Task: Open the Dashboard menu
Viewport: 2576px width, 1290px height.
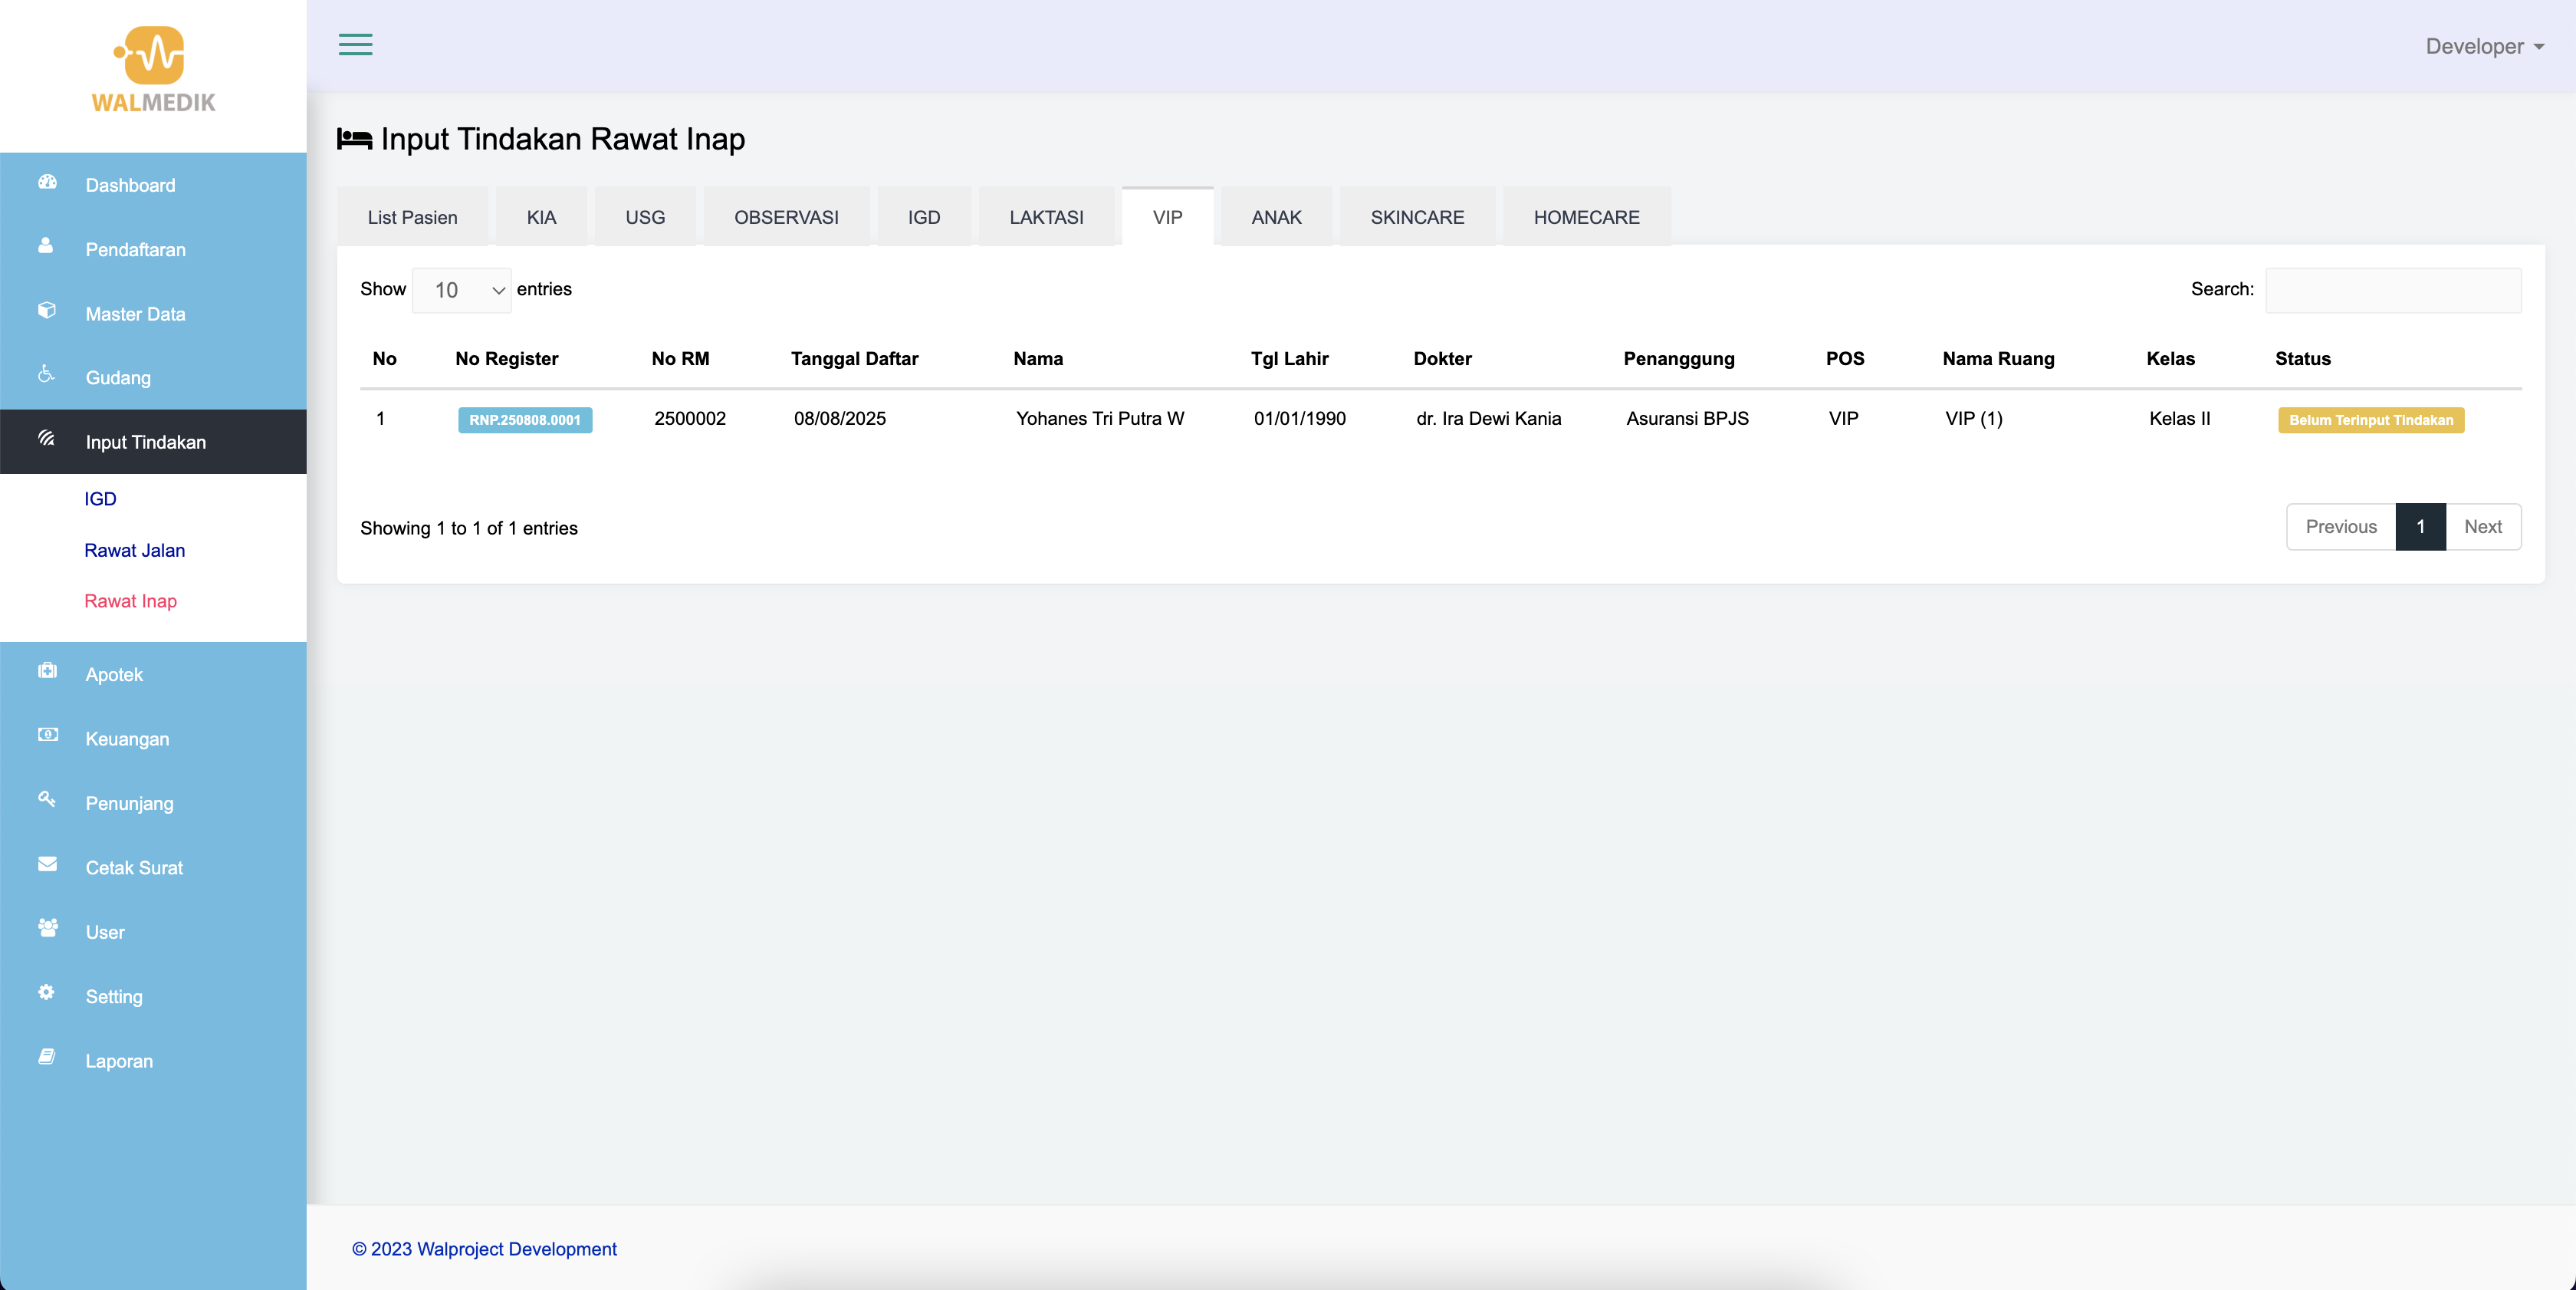Action: pyautogui.click(x=153, y=185)
